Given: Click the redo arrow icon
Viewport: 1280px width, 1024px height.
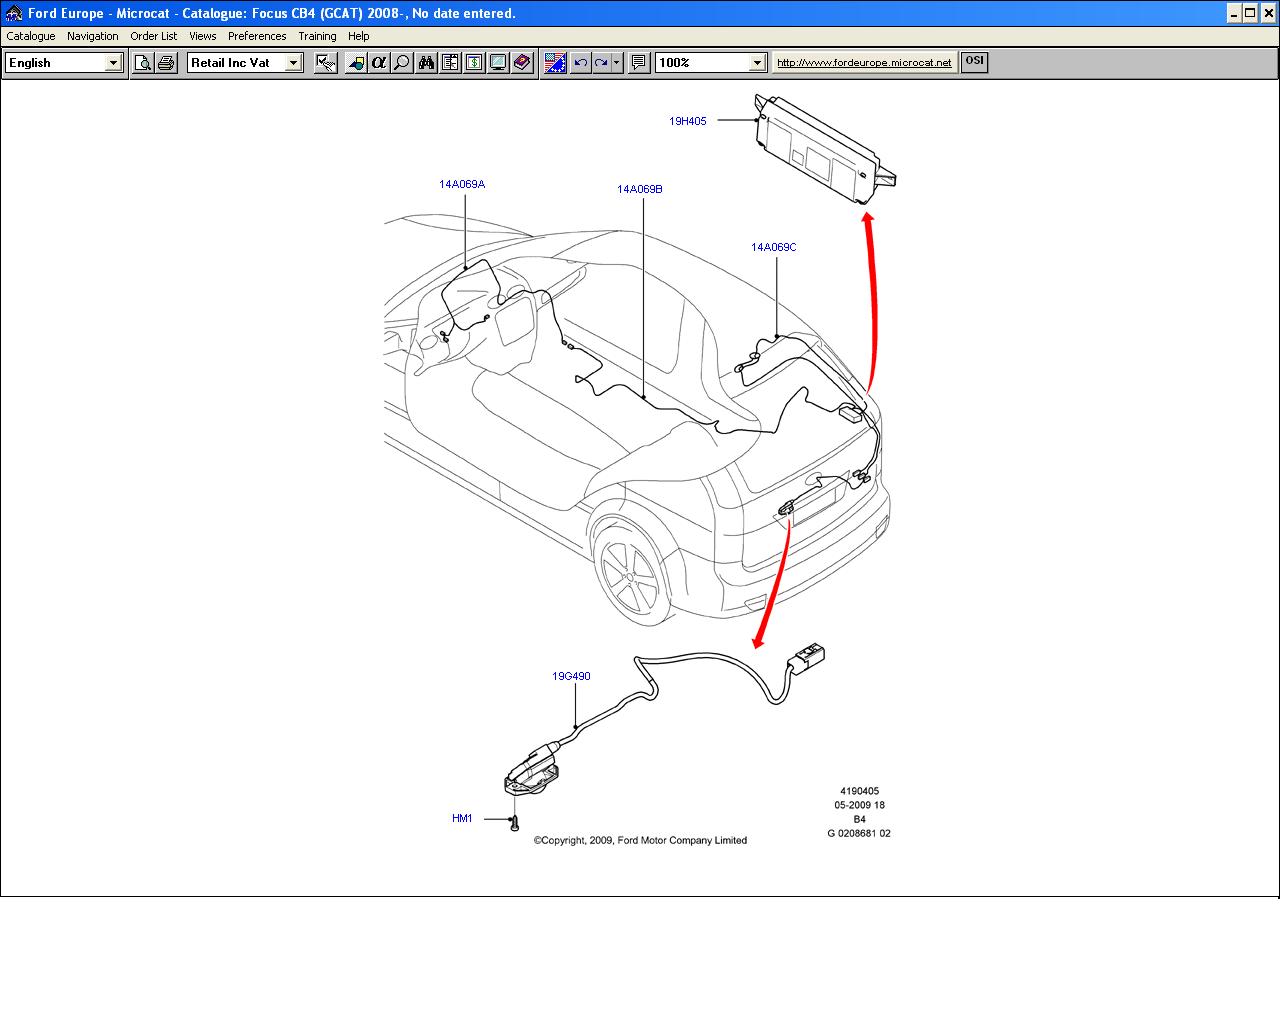Looking at the screenshot, I should 601,63.
